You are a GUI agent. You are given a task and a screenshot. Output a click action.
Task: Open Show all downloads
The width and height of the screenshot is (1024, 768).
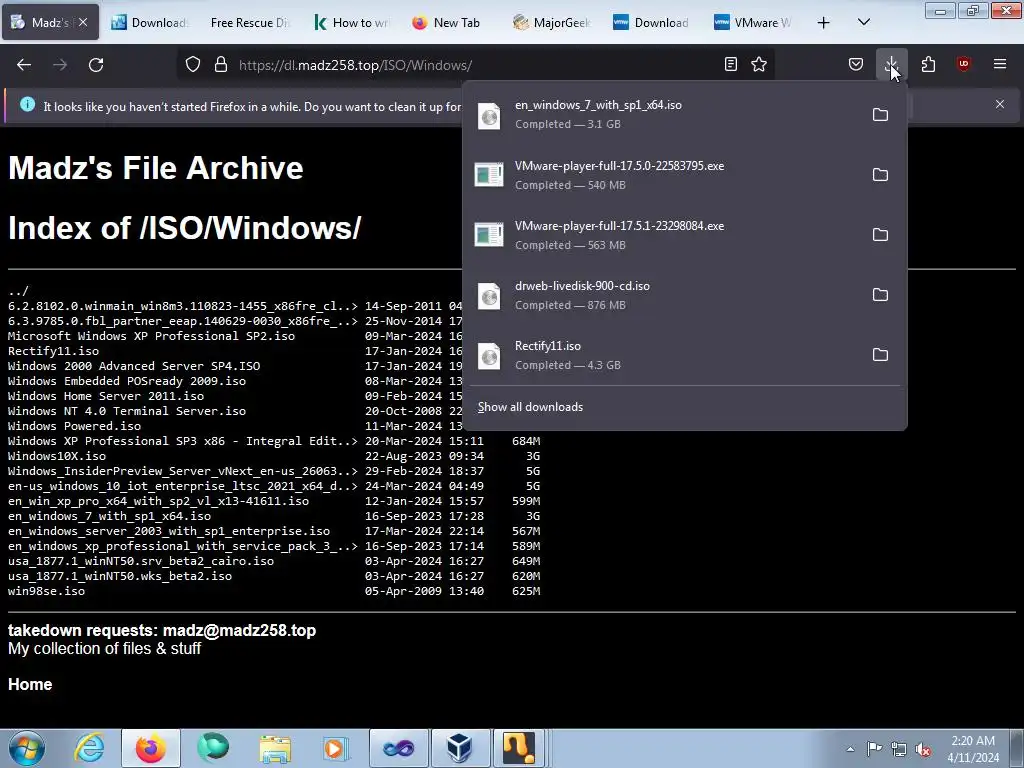(530, 407)
